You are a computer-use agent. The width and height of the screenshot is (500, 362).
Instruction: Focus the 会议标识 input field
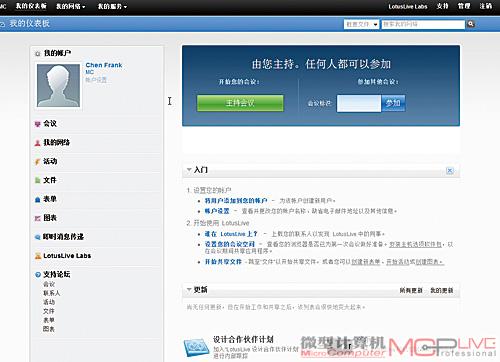(x=359, y=103)
